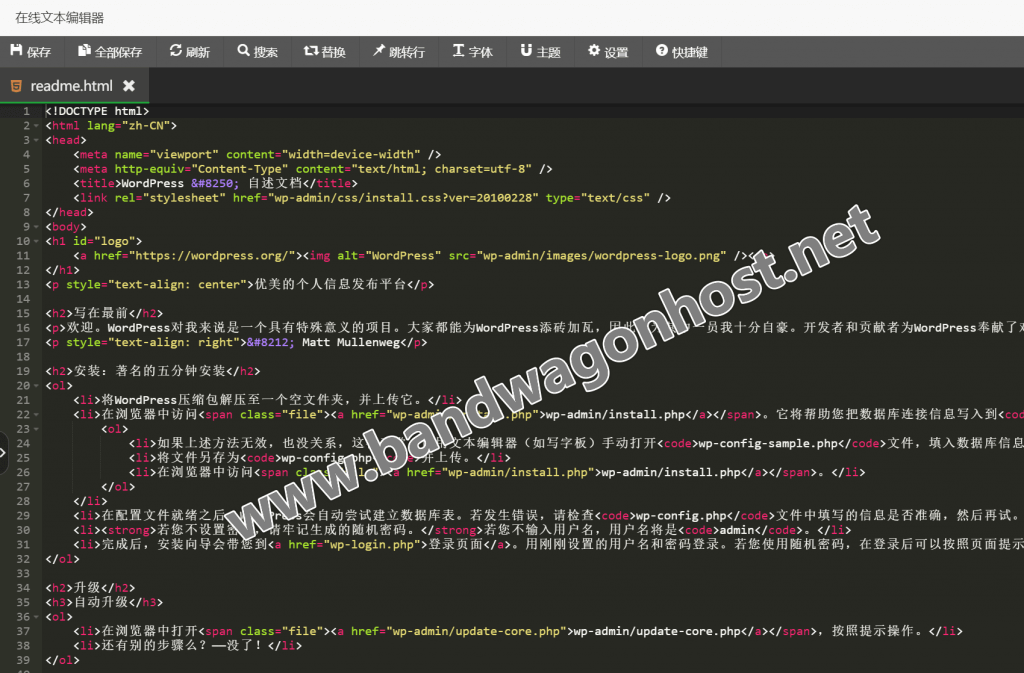The height and width of the screenshot is (673, 1024).
Task: Refresh the editor with 刷新
Action: pyautogui.click(x=189, y=52)
